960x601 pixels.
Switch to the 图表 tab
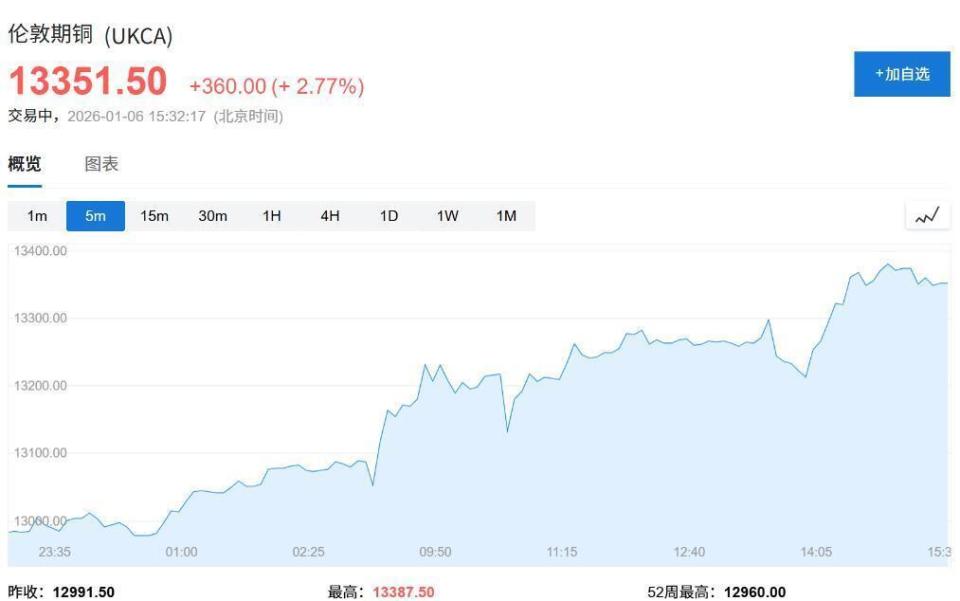pyautogui.click(x=103, y=163)
